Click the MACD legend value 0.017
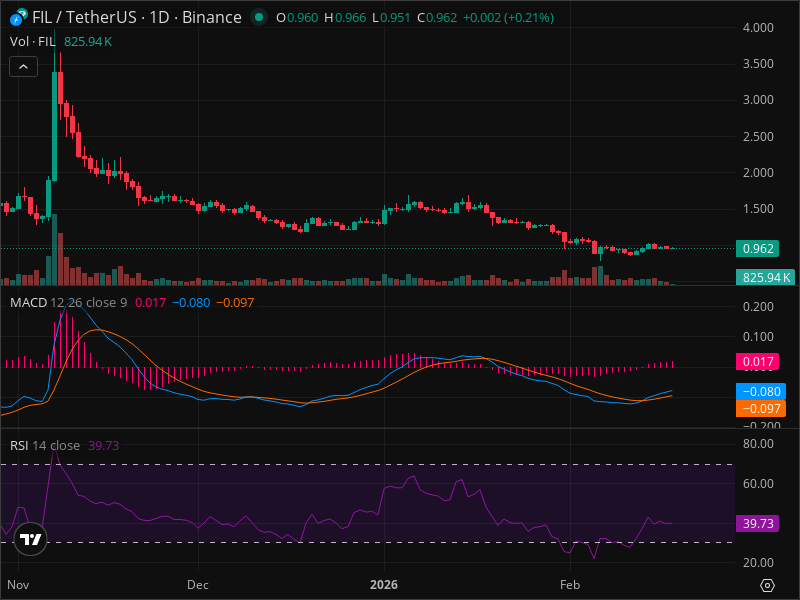Image resolution: width=800 pixels, height=600 pixels. pos(150,303)
